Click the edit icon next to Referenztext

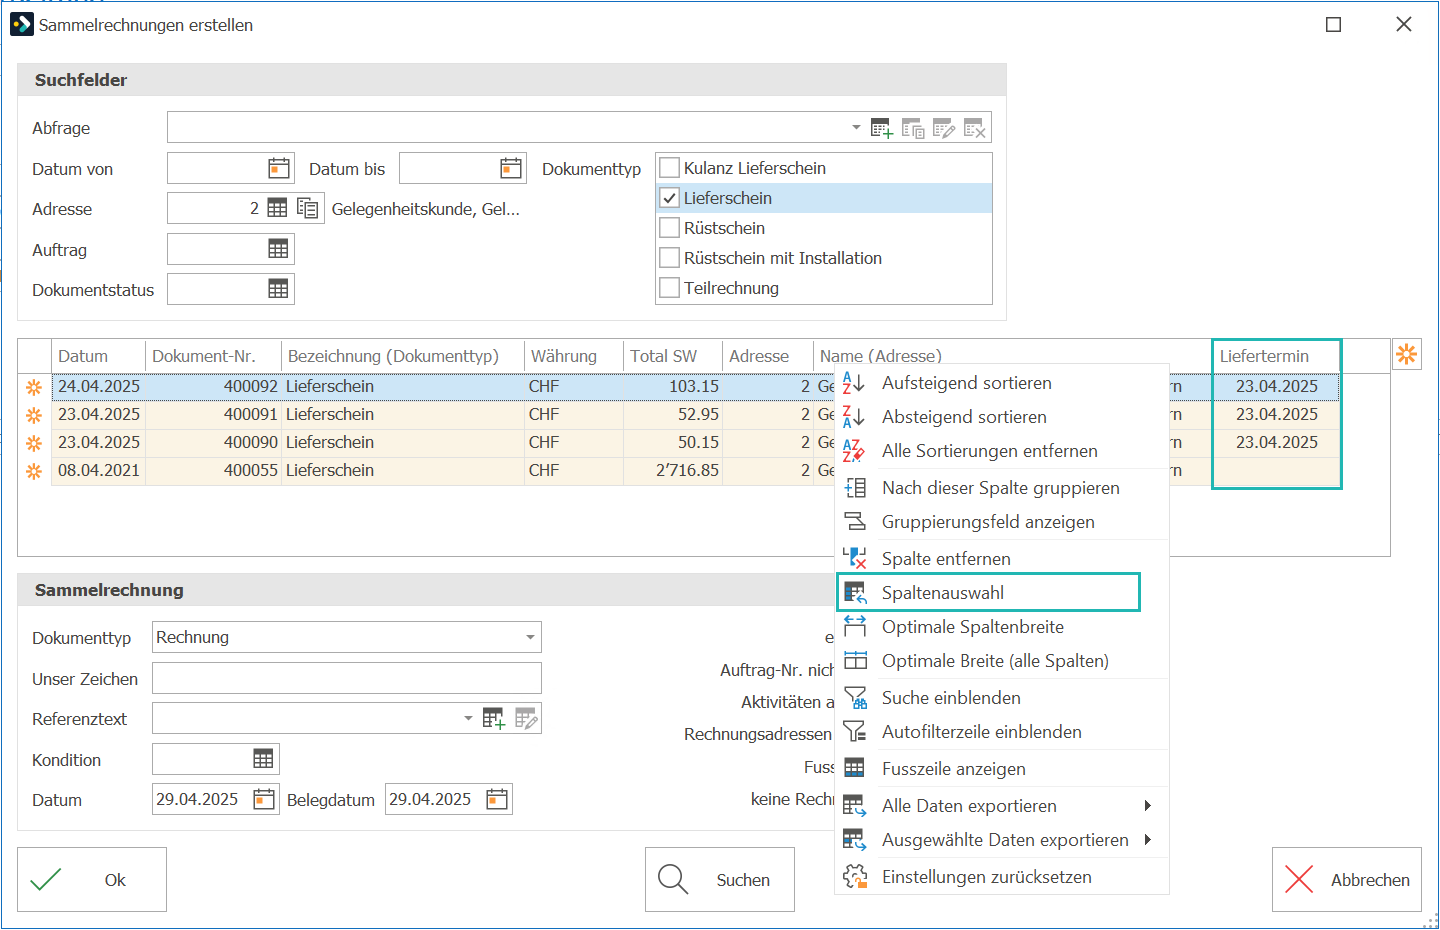526,718
